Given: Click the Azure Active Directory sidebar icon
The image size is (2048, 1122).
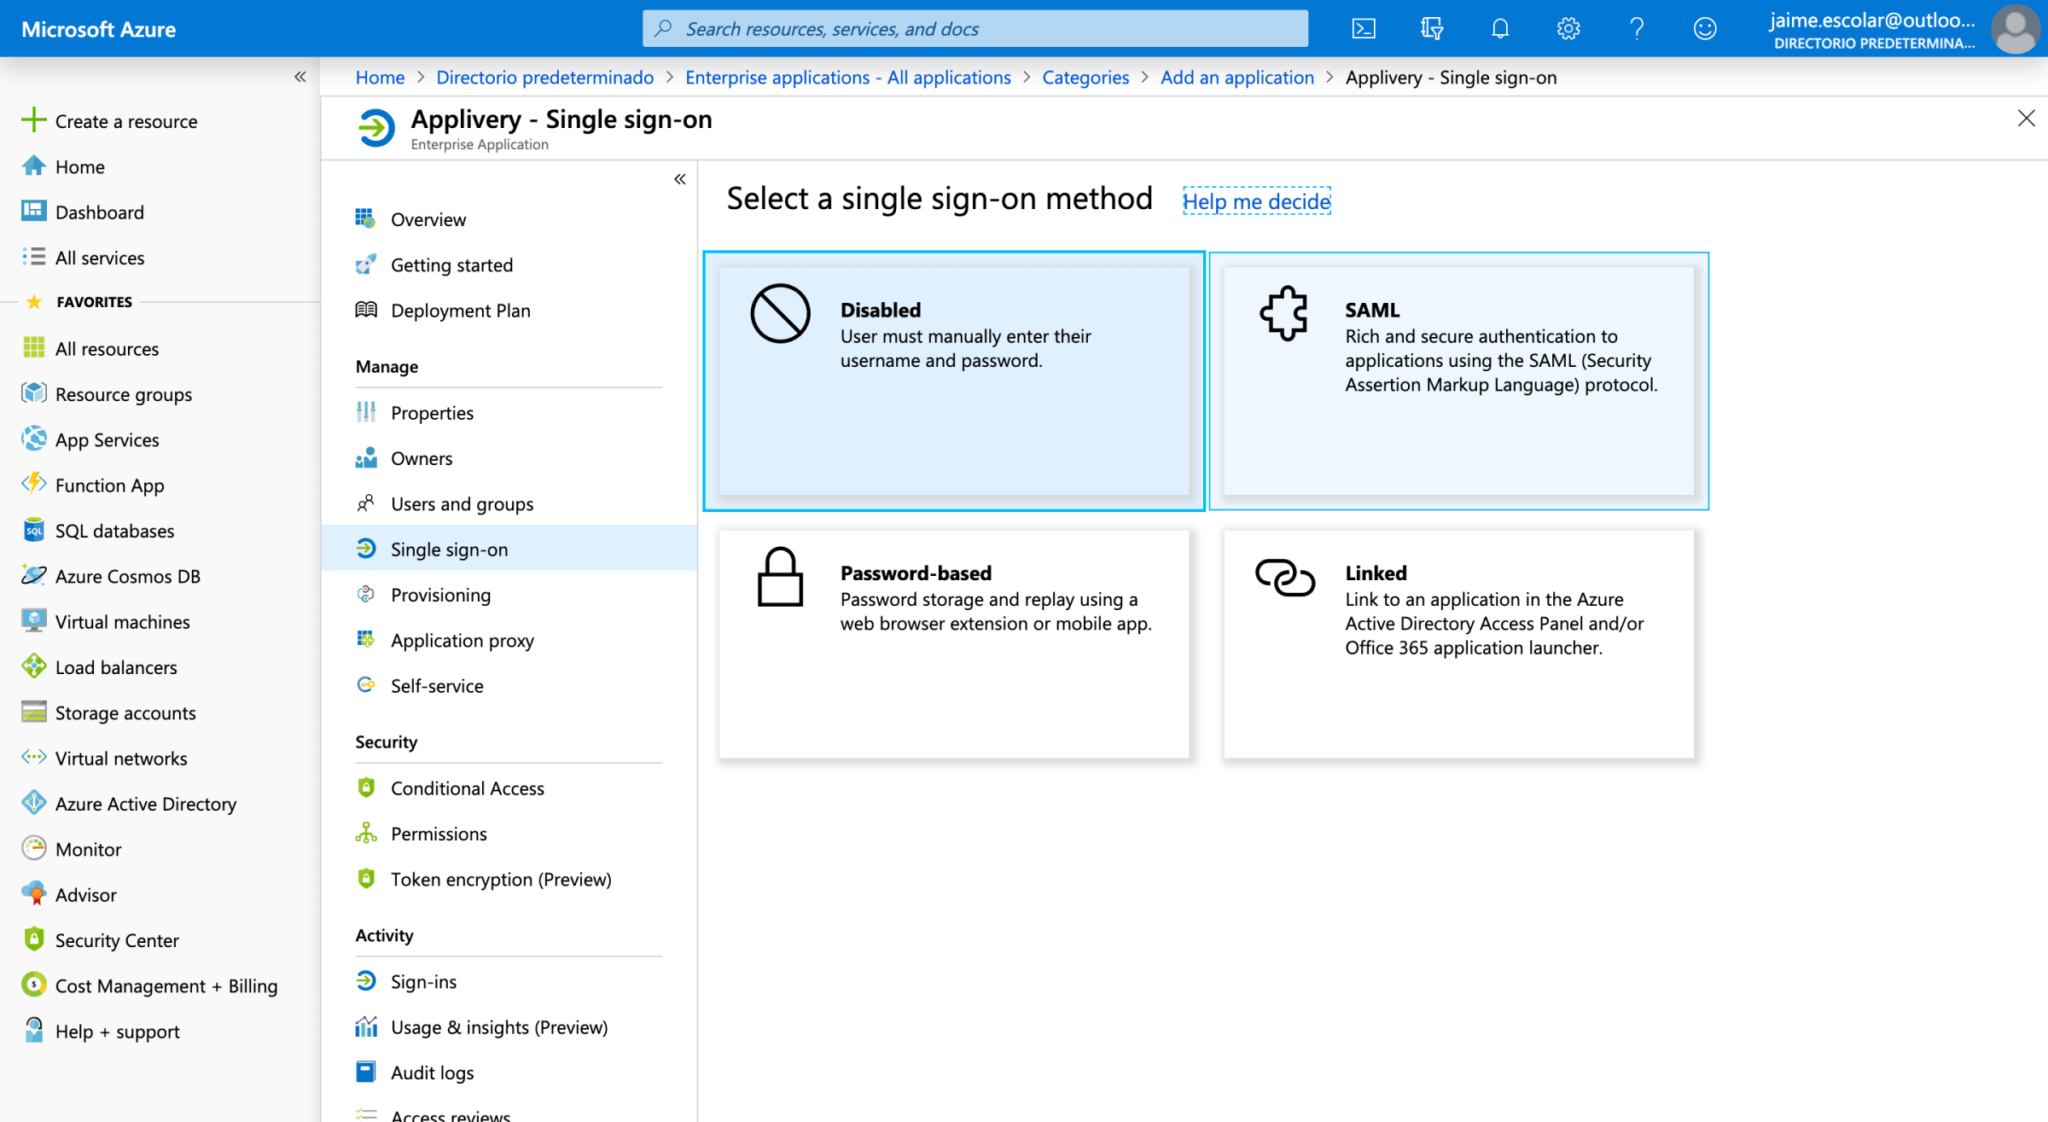Looking at the screenshot, I should pyautogui.click(x=34, y=802).
